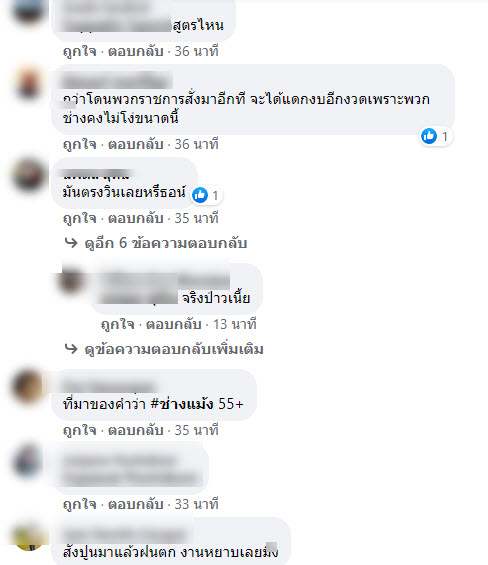Open the profile picture beside มันตรงวินเลยหรือ comment
The height and width of the screenshot is (565, 488).
[x=28, y=176]
